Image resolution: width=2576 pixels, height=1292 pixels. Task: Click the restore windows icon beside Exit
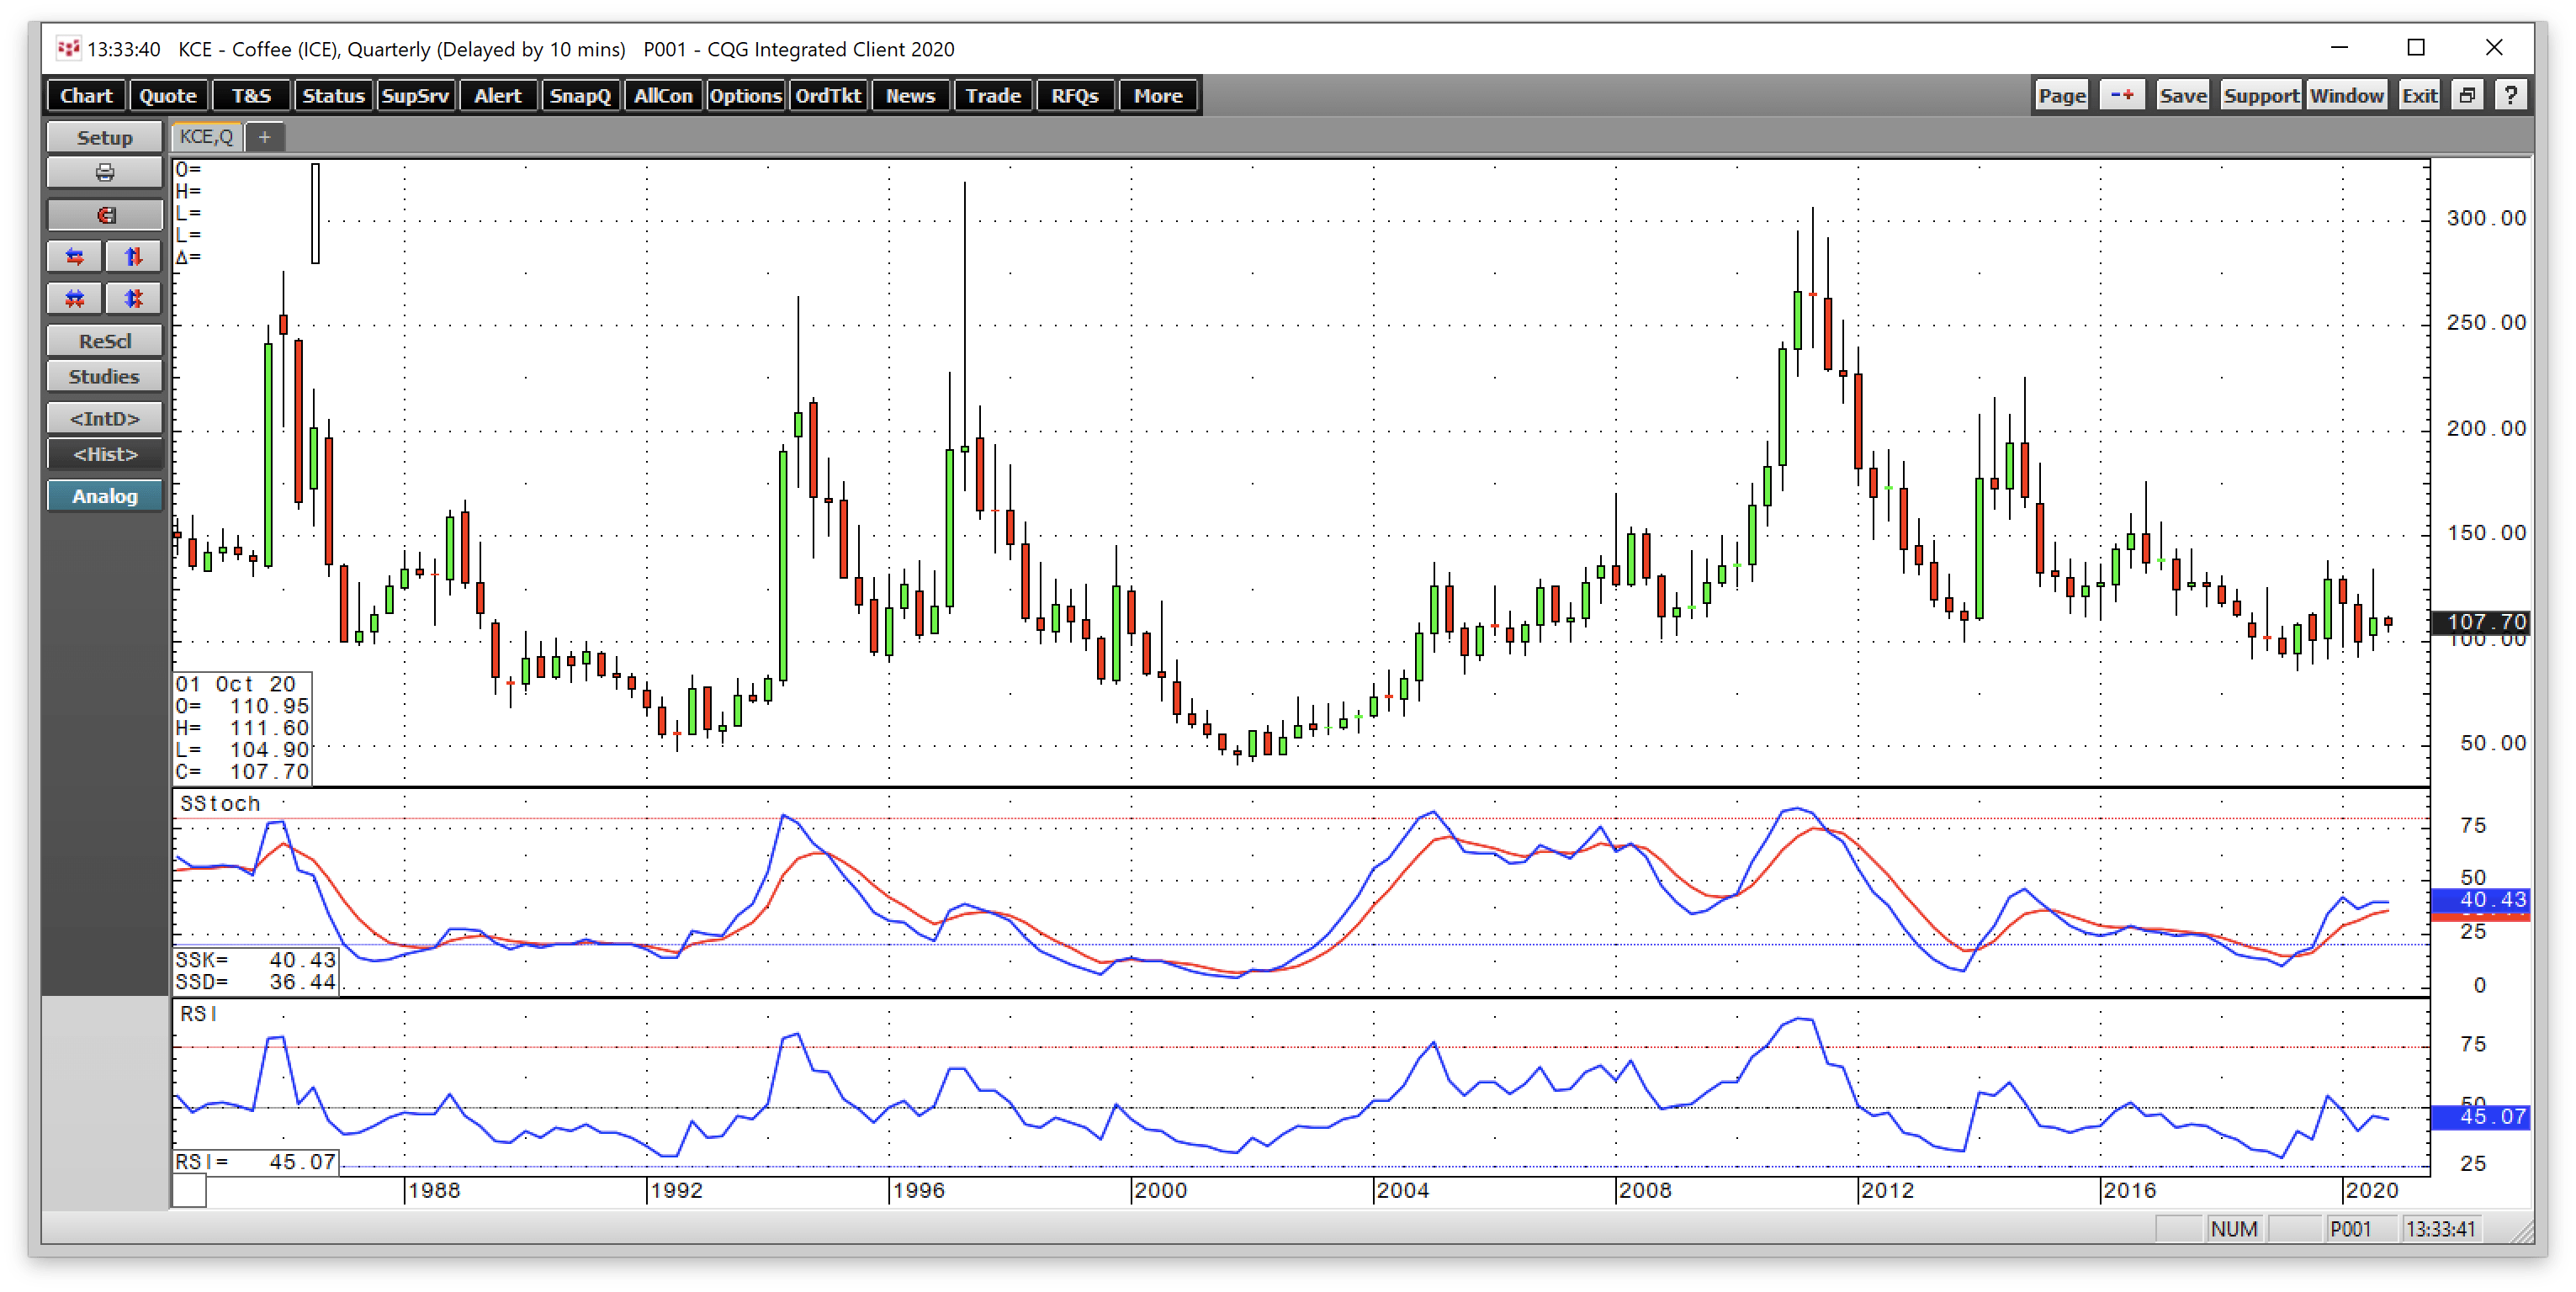pyautogui.click(x=2467, y=96)
